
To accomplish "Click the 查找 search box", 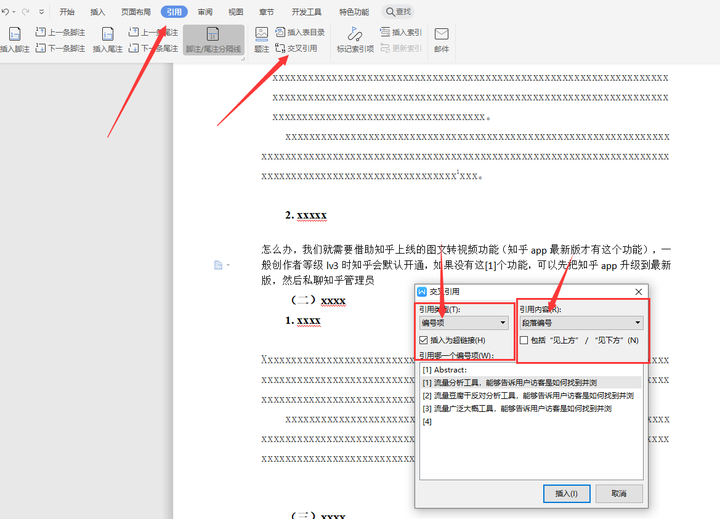I will point(399,12).
